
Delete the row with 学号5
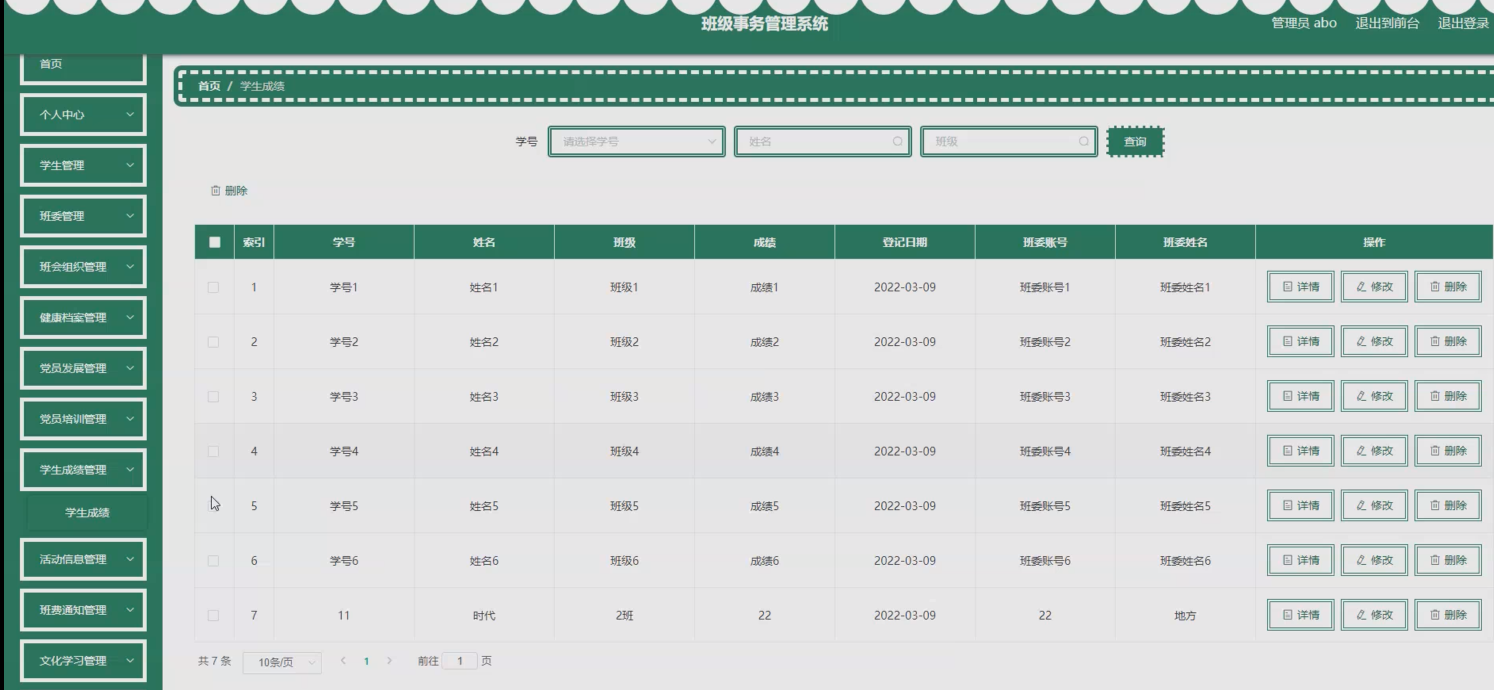click(x=1447, y=506)
